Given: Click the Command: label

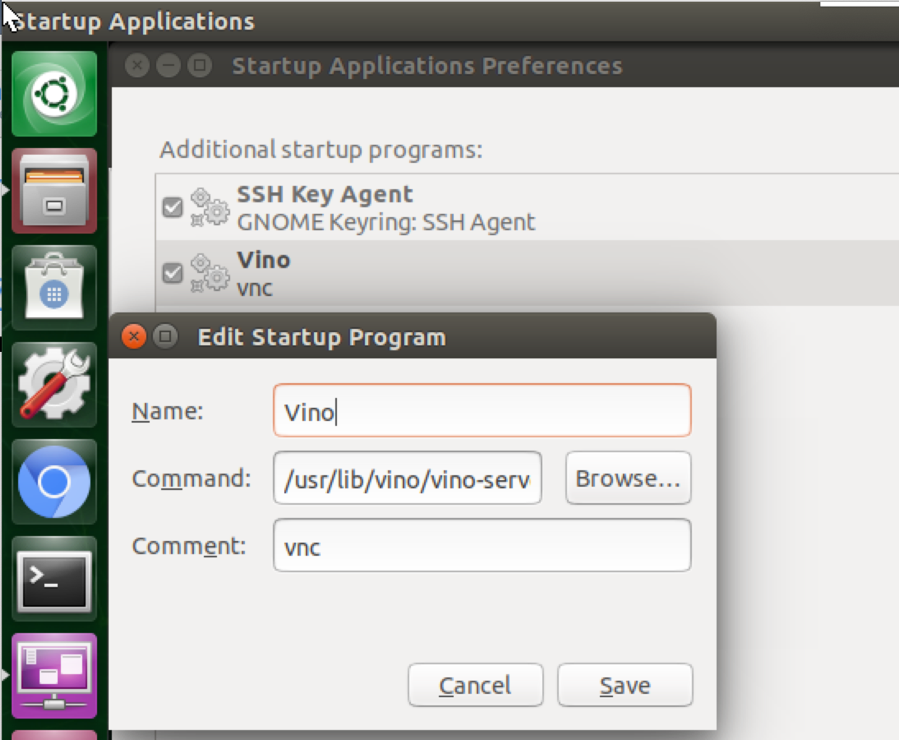Looking at the screenshot, I should tap(191, 479).
